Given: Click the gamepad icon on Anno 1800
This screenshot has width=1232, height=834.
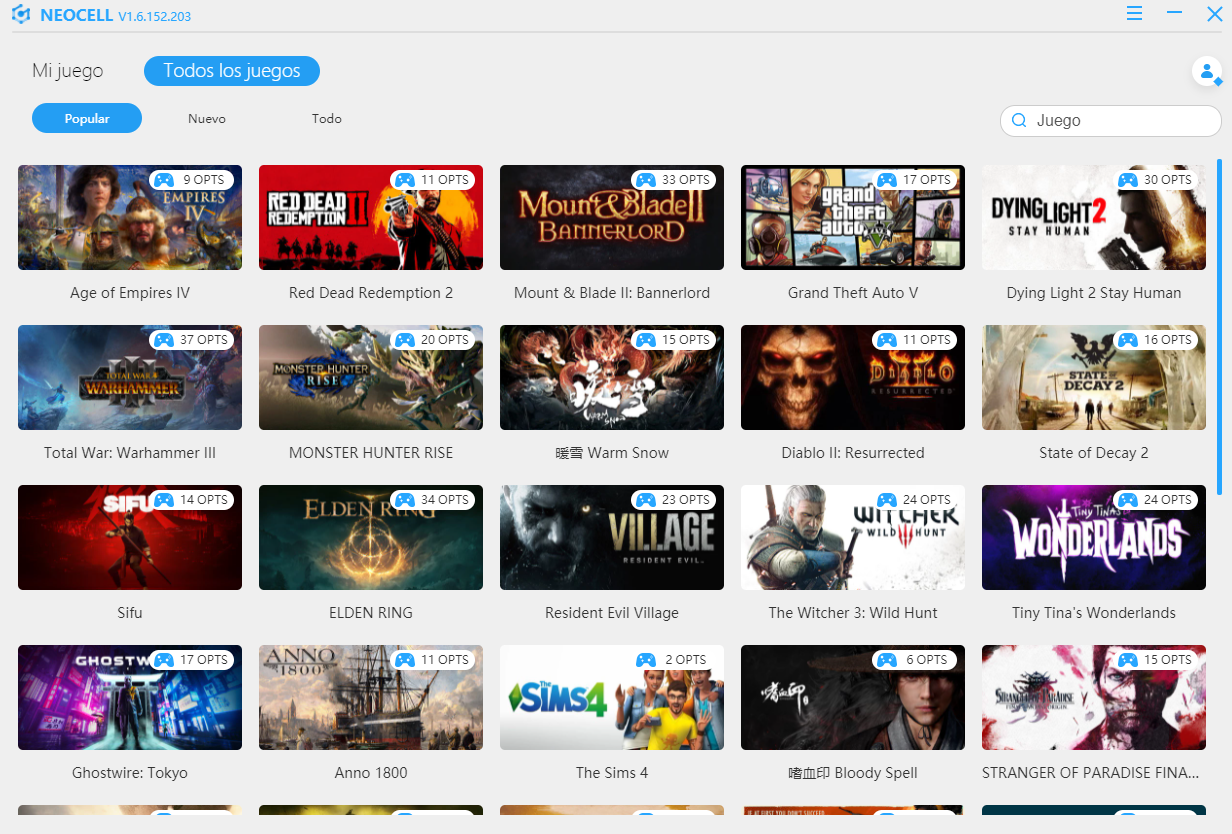Looking at the screenshot, I should pos(405,660).
